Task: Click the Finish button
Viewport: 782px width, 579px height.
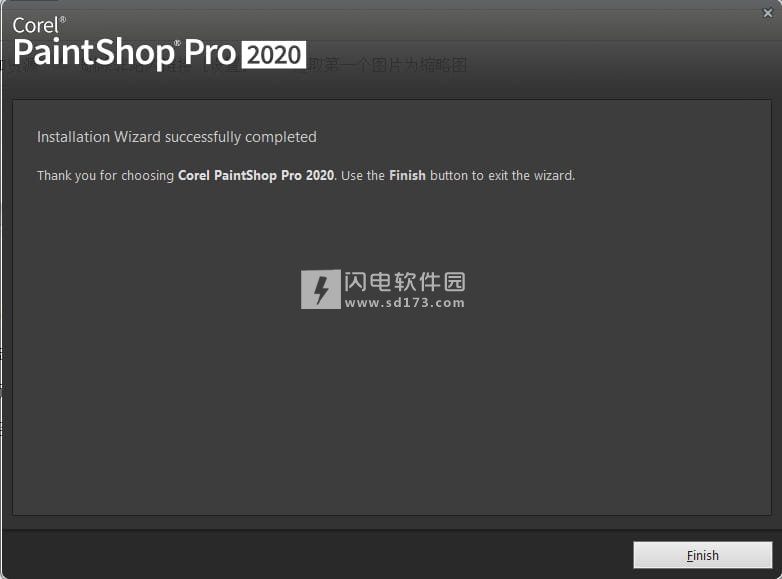Action: 702,555
